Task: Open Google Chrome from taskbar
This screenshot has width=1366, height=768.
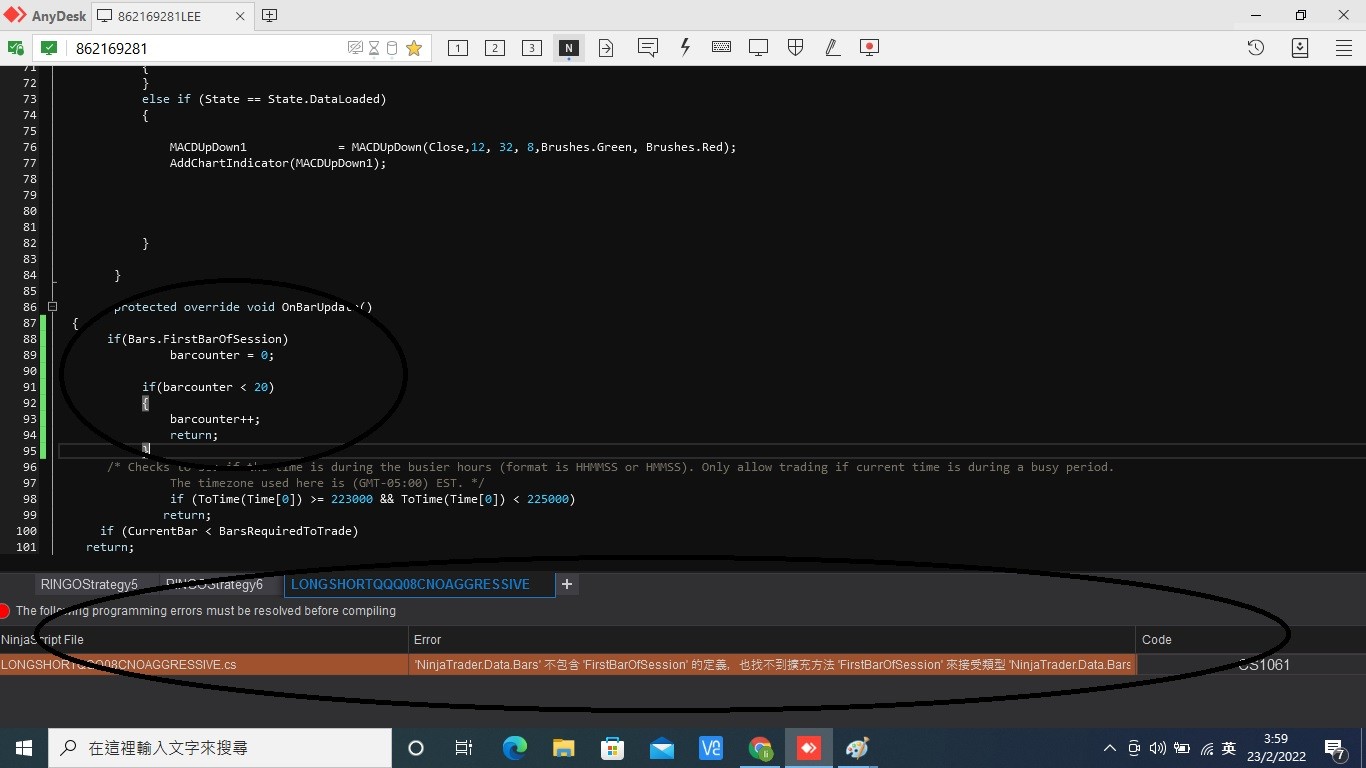Action: pos(760,748)
